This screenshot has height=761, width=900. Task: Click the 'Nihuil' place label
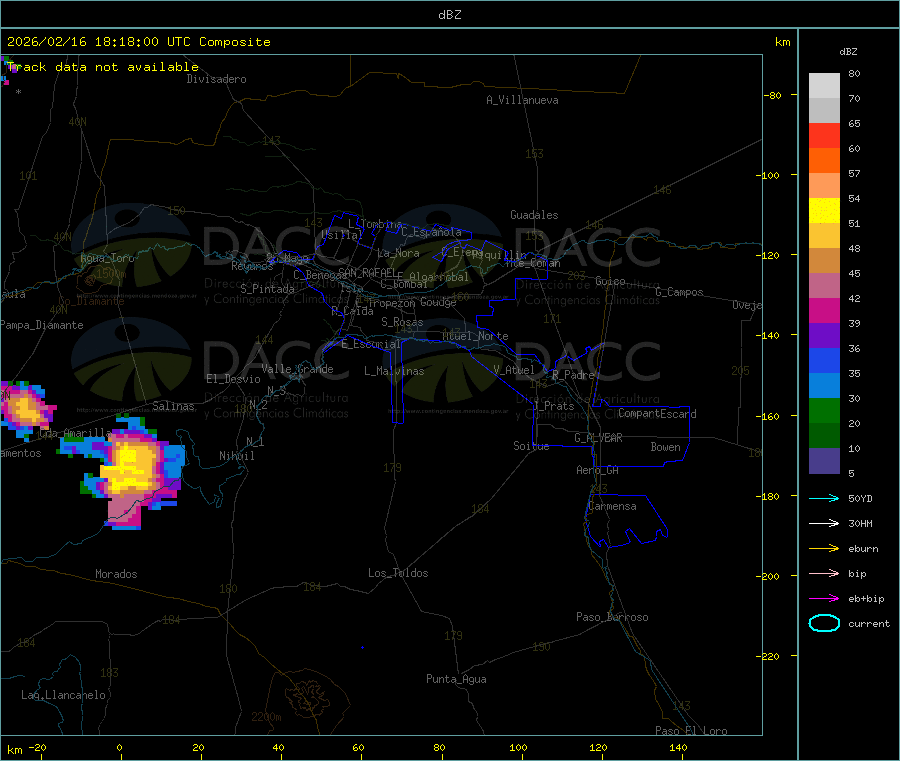click(236, 456)
